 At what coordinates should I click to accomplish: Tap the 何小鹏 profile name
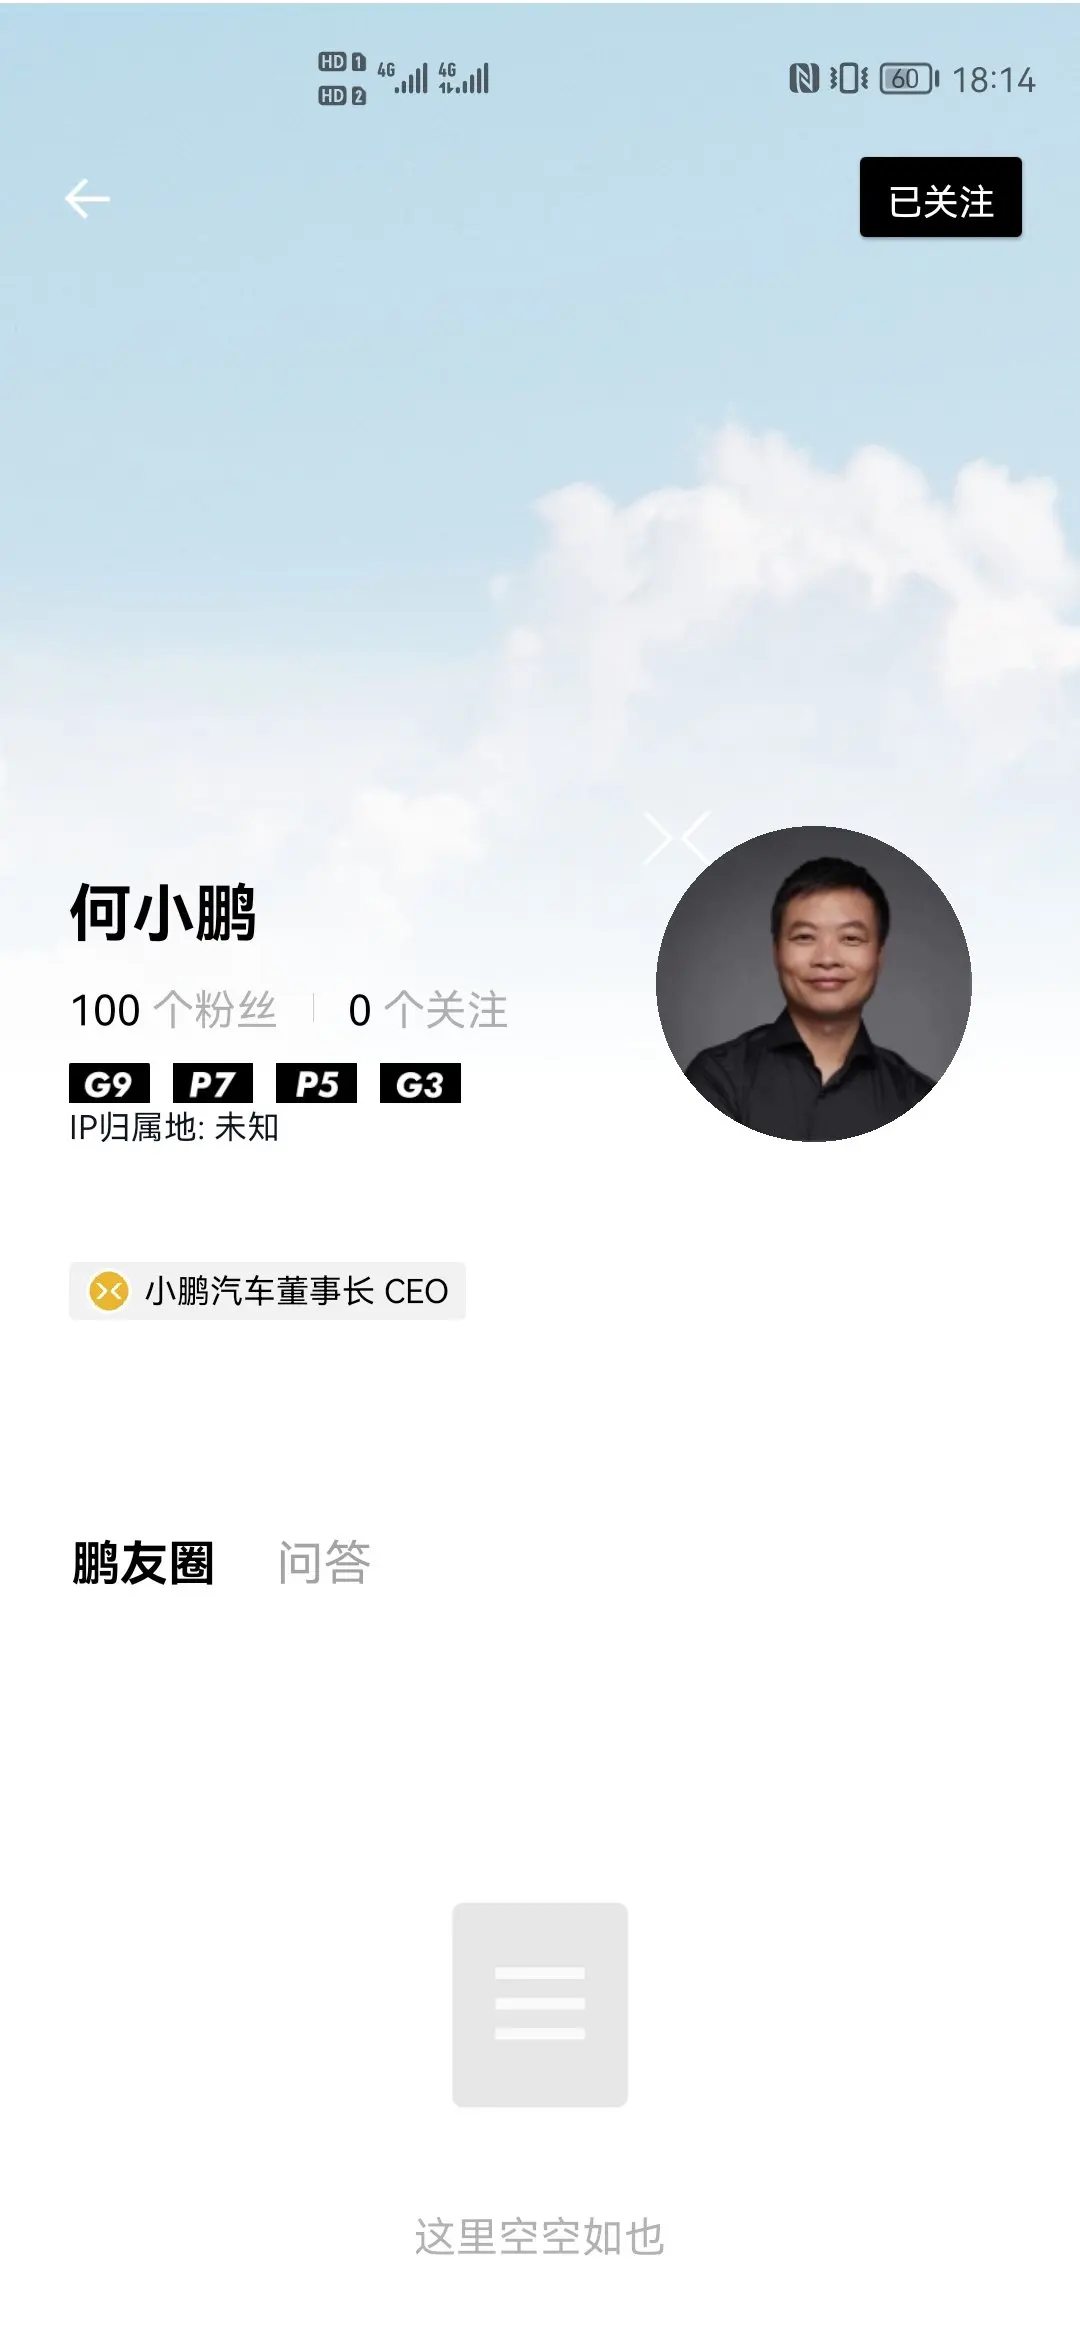(x=163, y=912)
